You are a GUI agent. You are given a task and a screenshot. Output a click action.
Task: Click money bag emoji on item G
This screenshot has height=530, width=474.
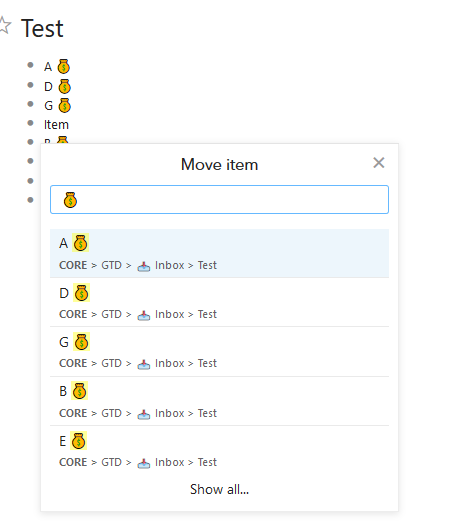coord(64,105)
